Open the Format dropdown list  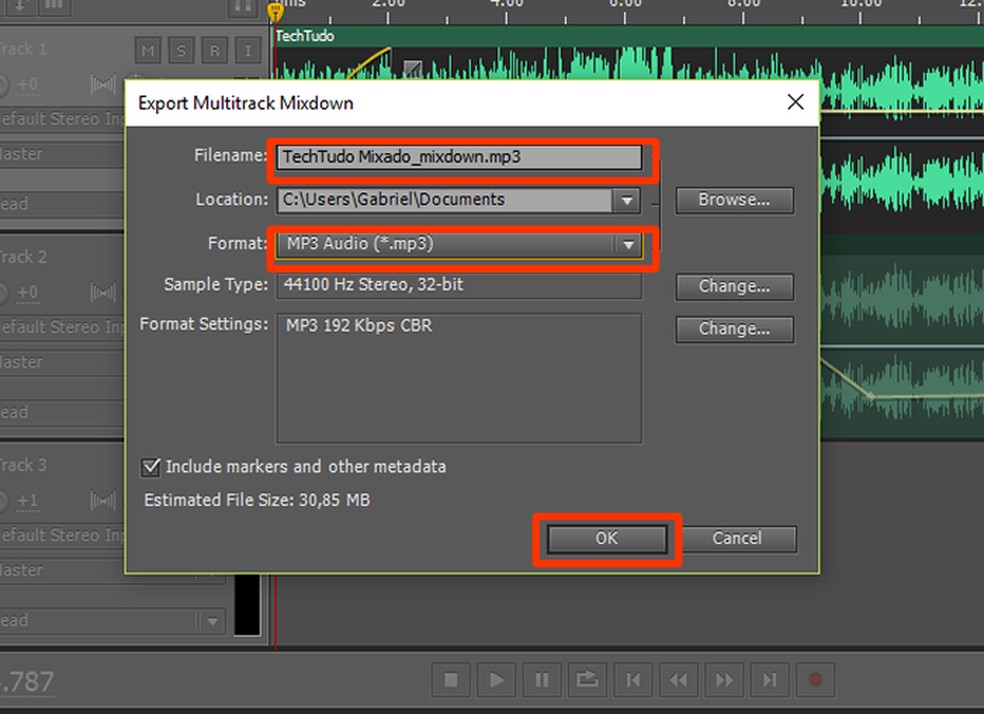click(x=459, y=244)
